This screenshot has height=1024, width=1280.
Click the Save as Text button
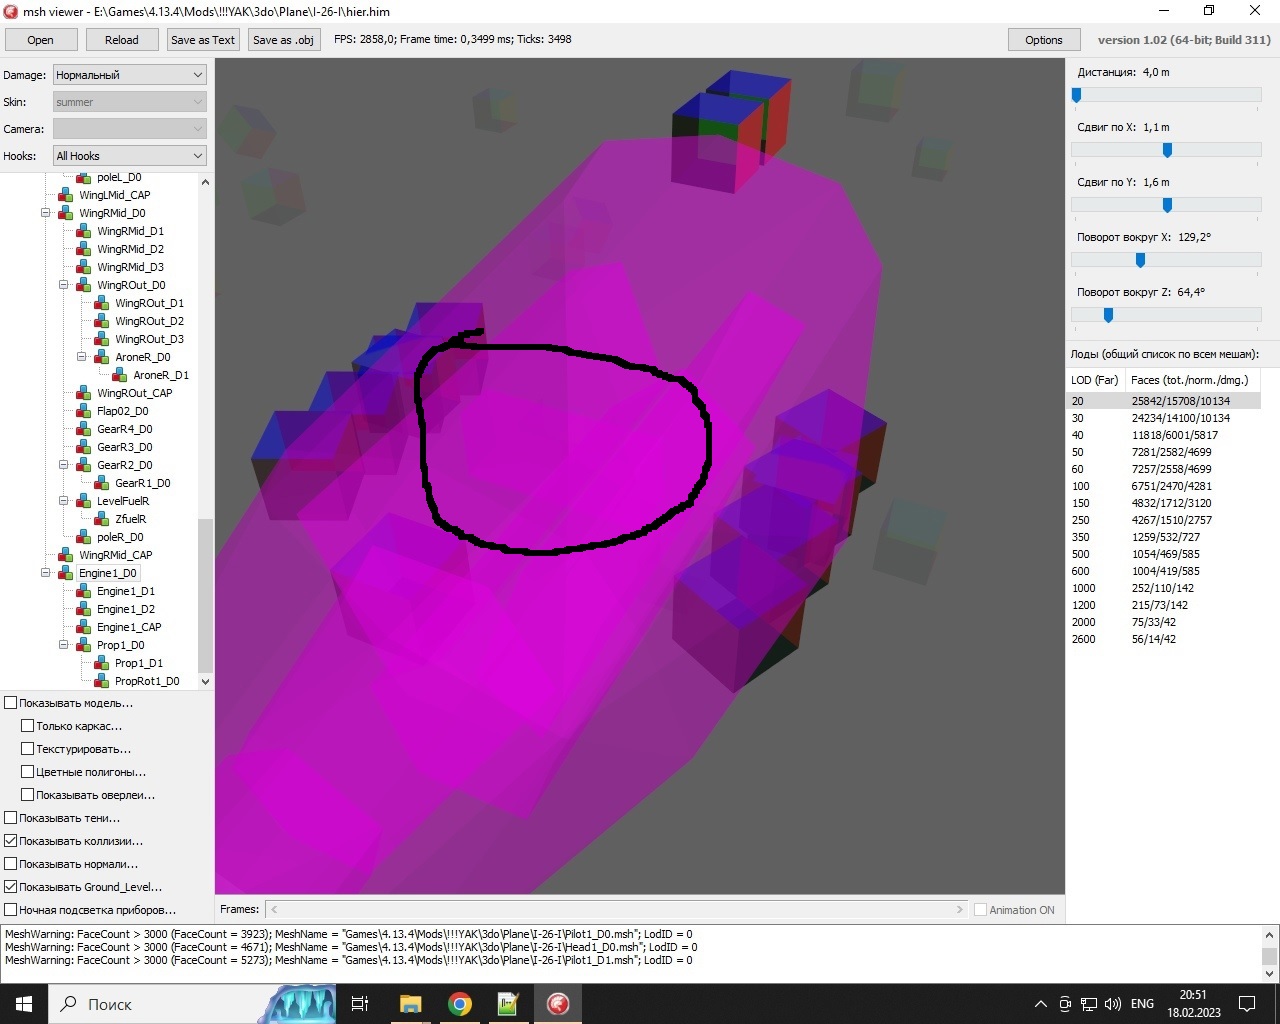[x=203, y=40]
